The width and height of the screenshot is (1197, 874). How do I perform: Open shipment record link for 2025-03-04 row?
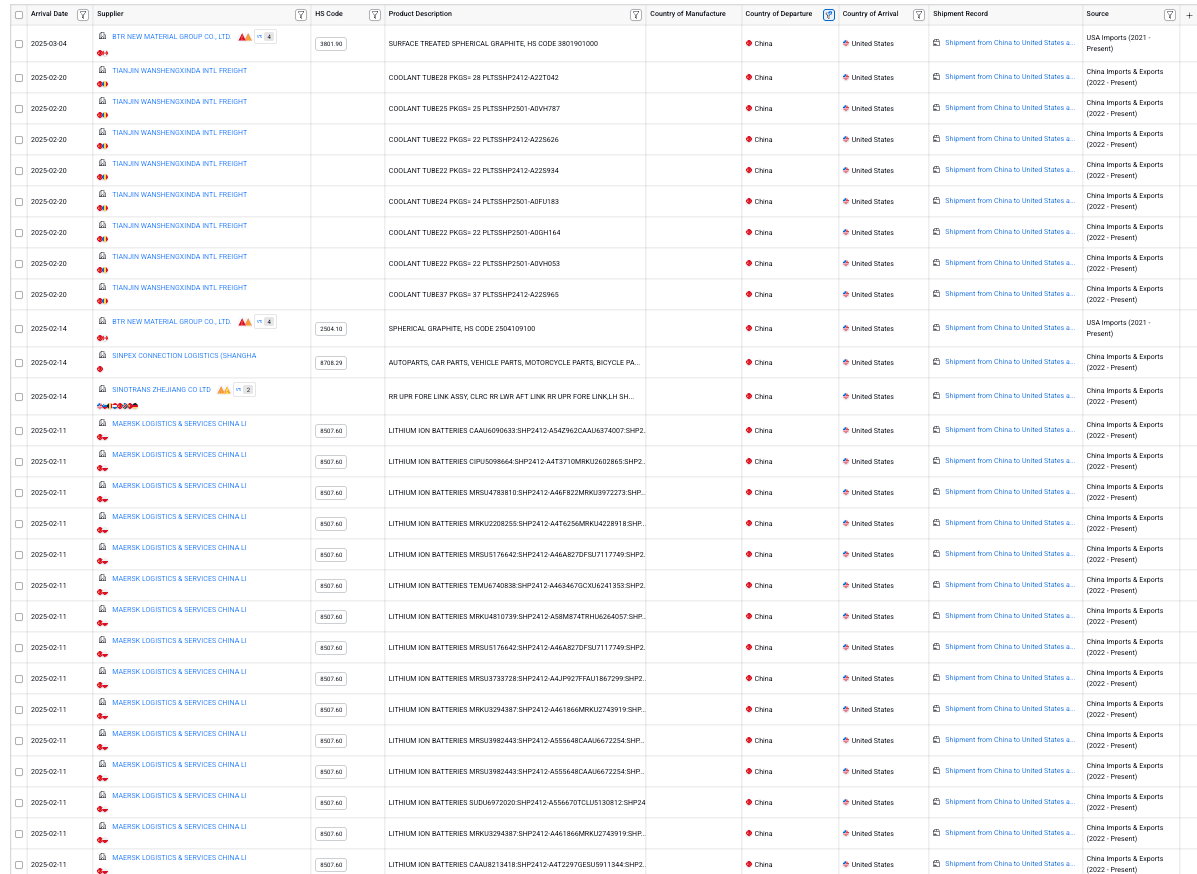(x=1010, y=43)
